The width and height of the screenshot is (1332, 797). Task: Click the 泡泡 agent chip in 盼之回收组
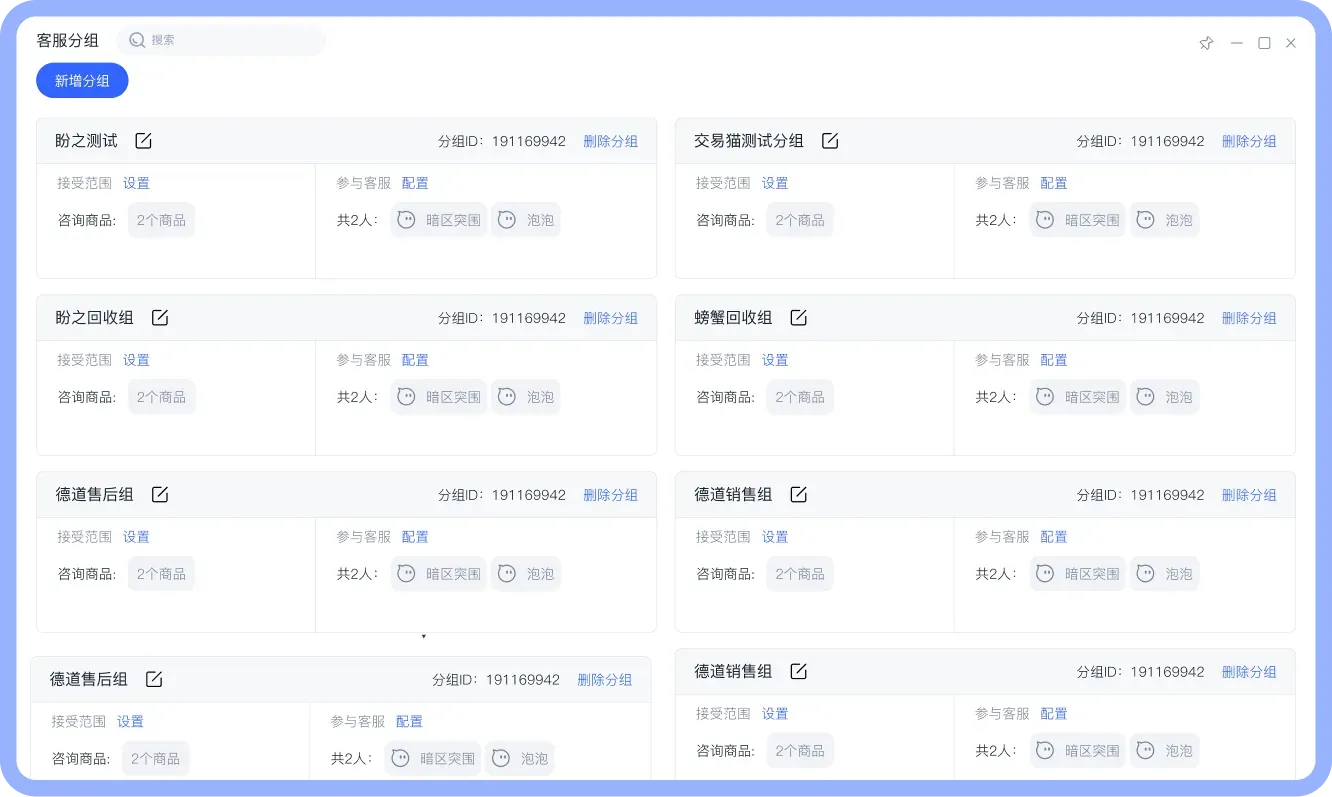[x=526, y=397]
